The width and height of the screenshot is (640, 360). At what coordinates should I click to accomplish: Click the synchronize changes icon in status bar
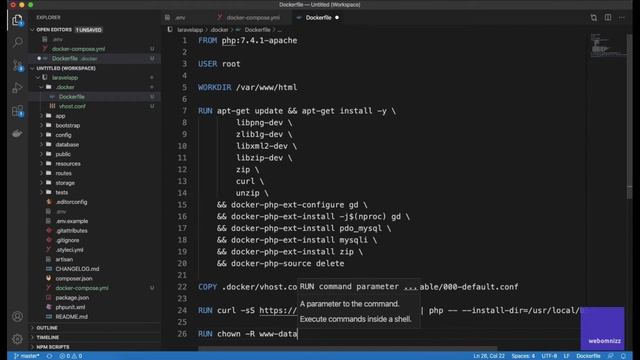click(49, 356)
